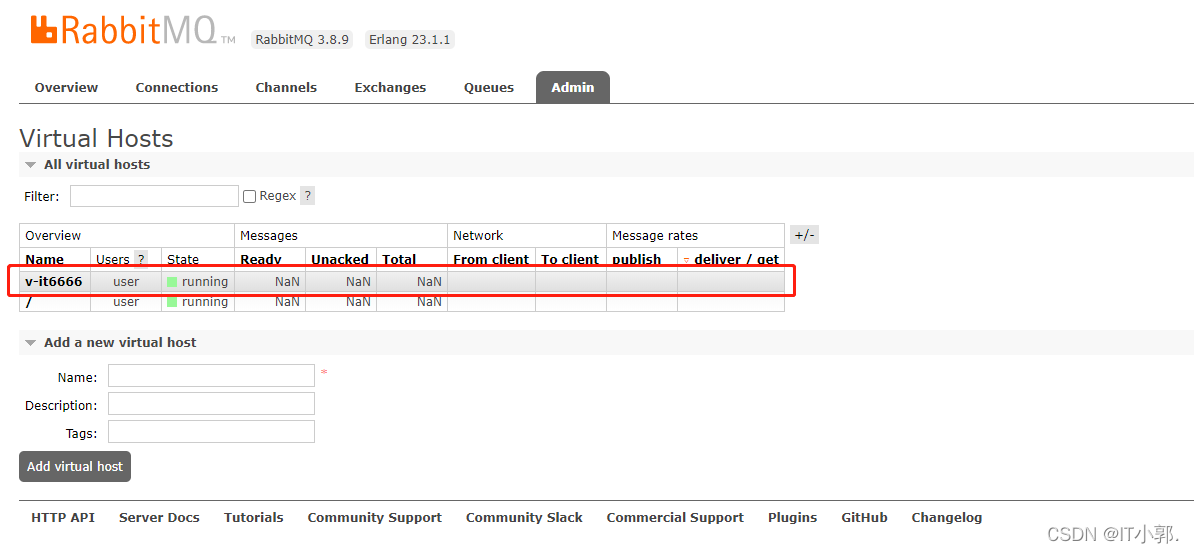Click the deliver / get sort arrow
The height and width of the screenshot is (553, 1194).
pos(687,261)
